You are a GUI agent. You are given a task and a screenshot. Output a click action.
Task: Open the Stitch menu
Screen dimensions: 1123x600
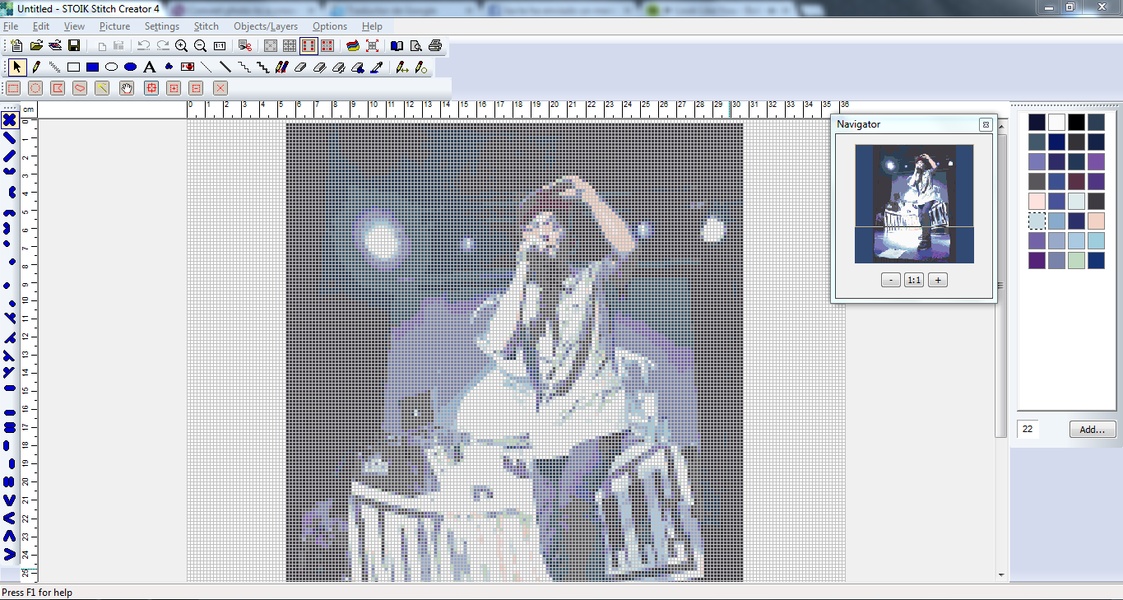coord(206,26)
